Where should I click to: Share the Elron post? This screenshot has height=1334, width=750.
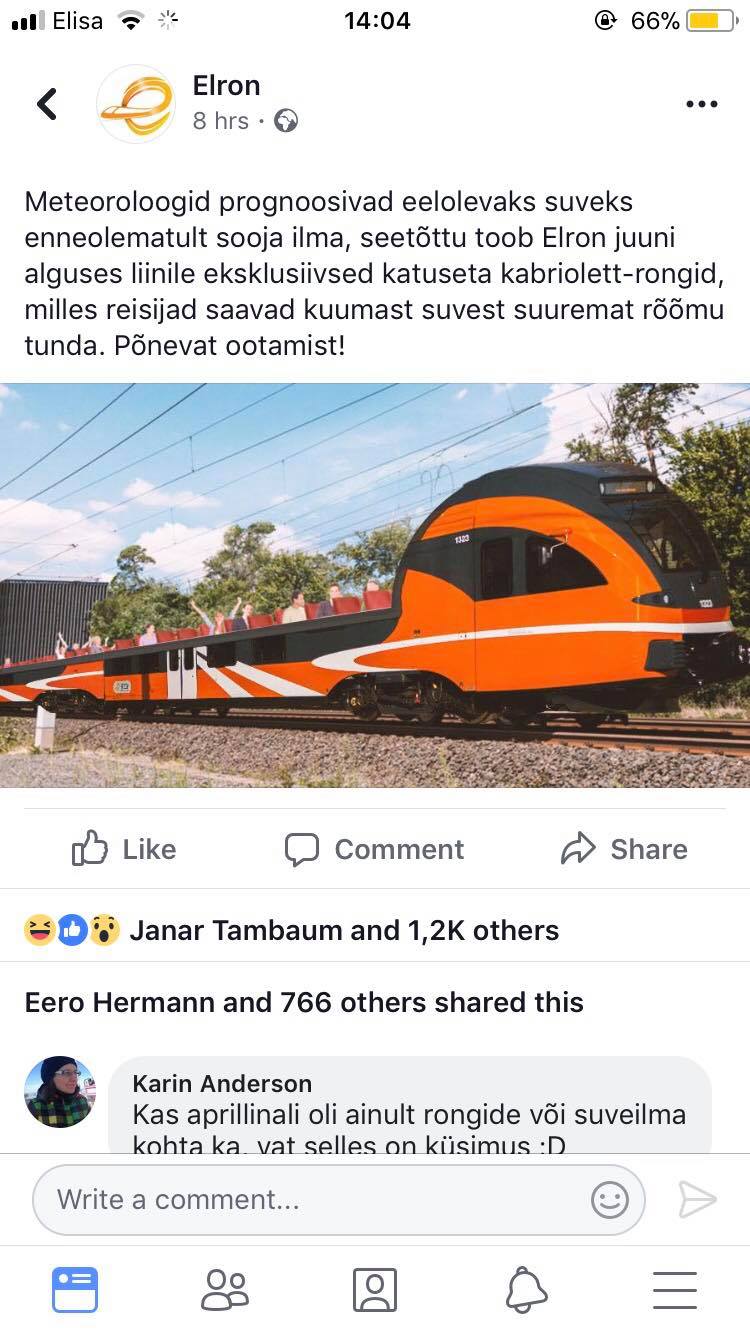624,849
